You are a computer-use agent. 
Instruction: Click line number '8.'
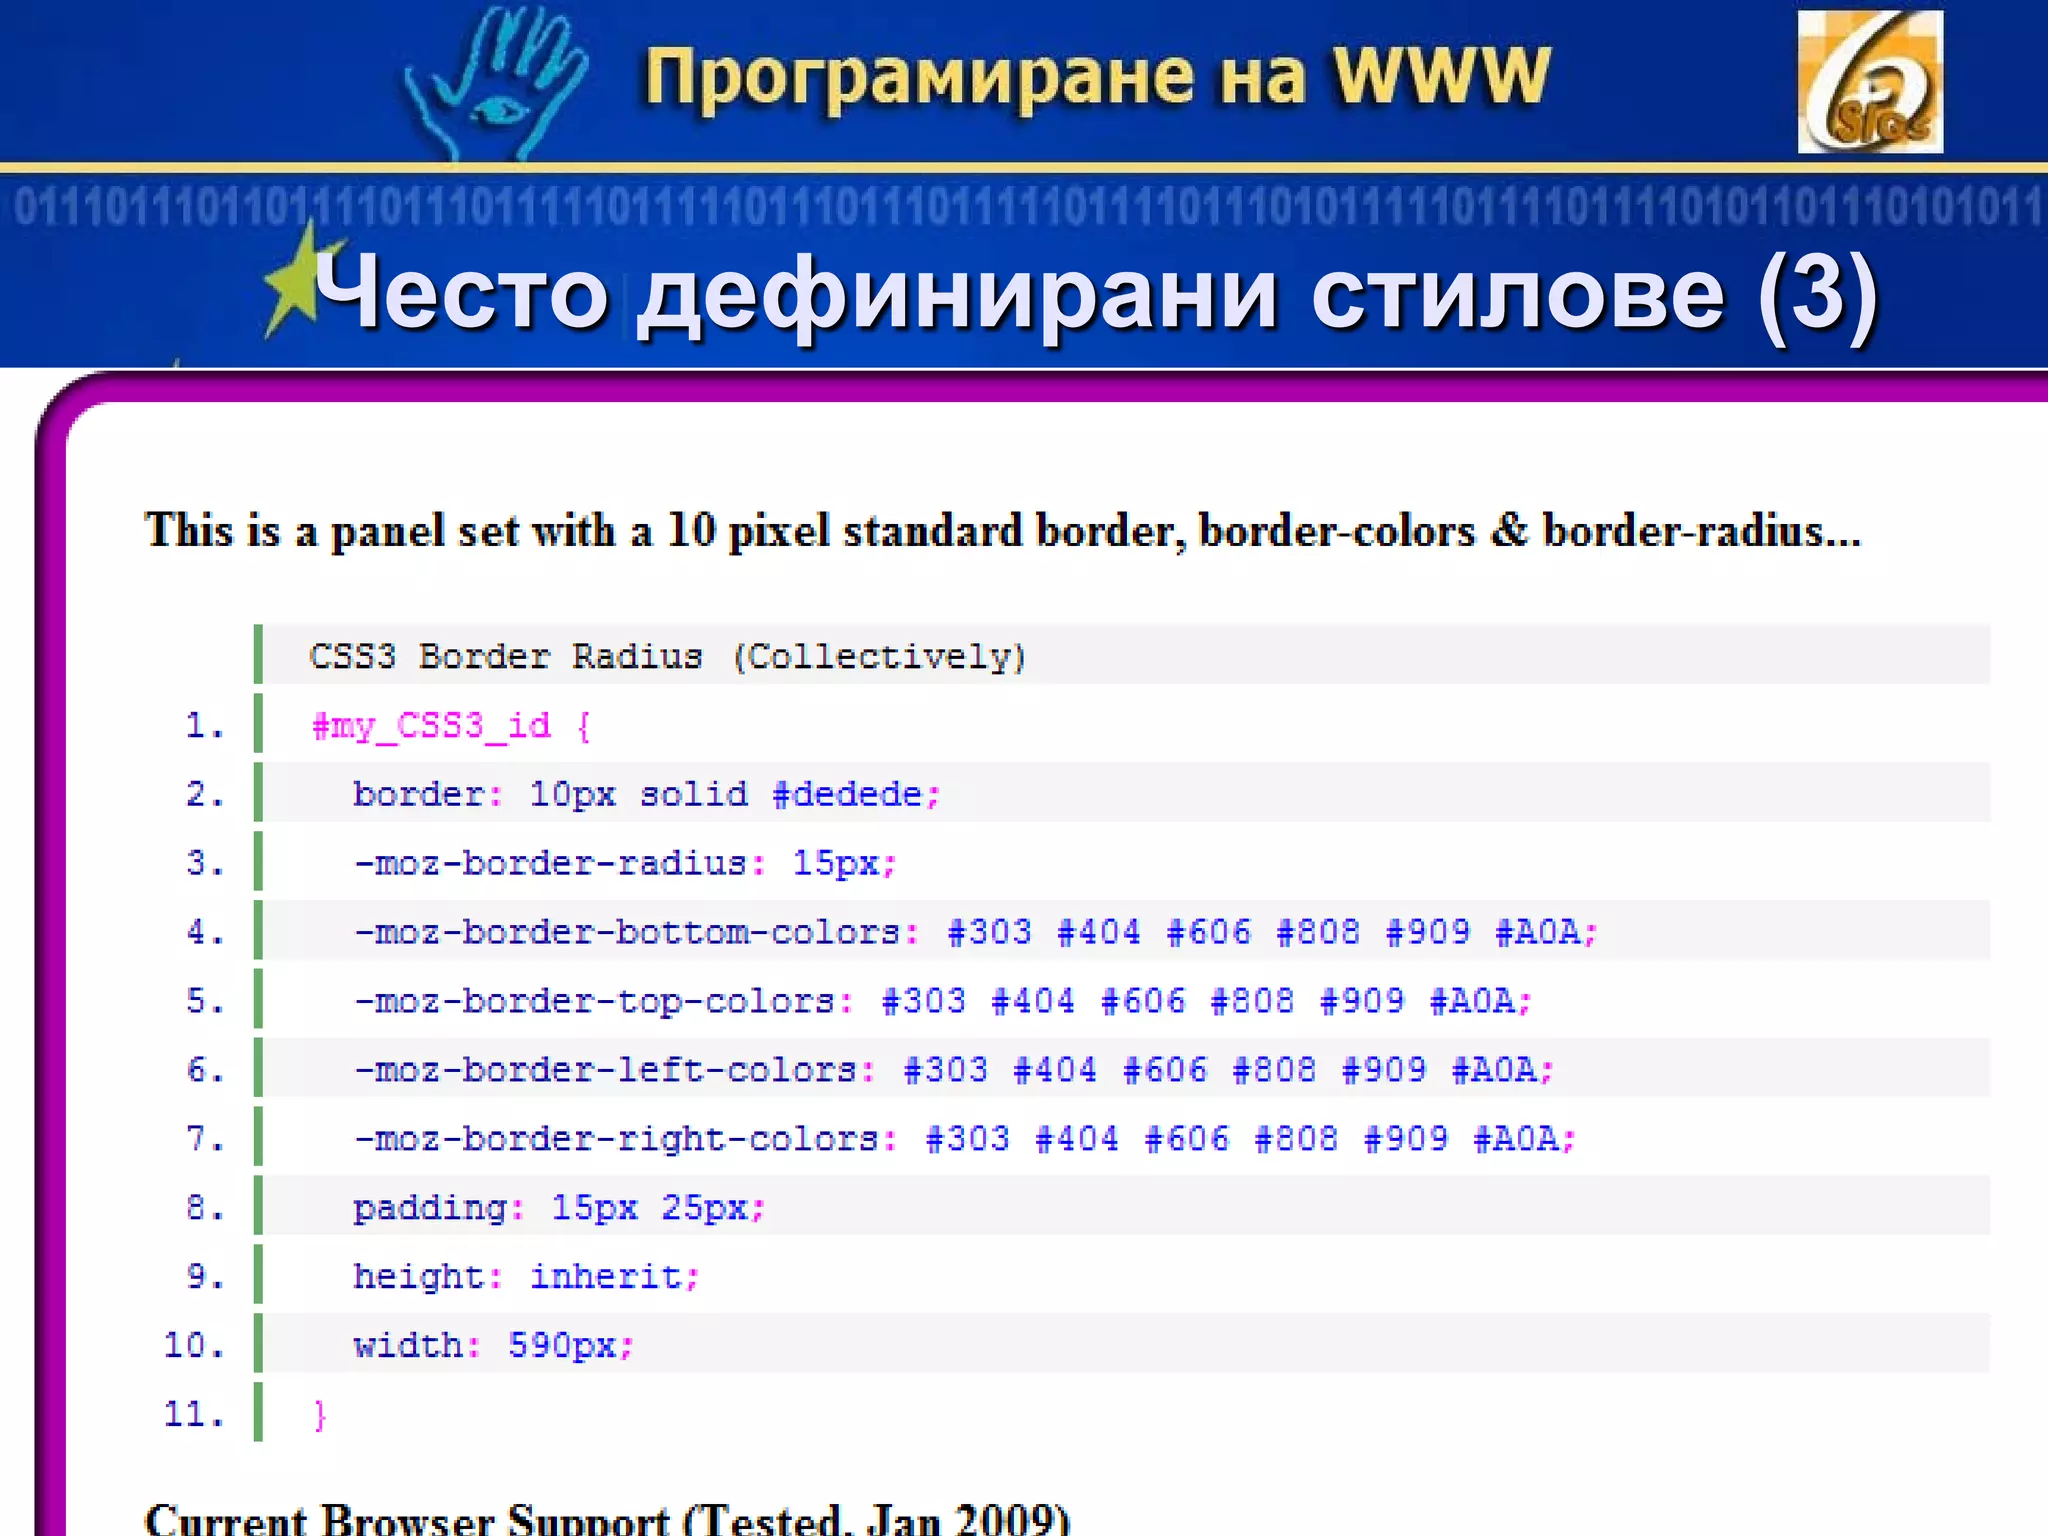coord(205,1208)
